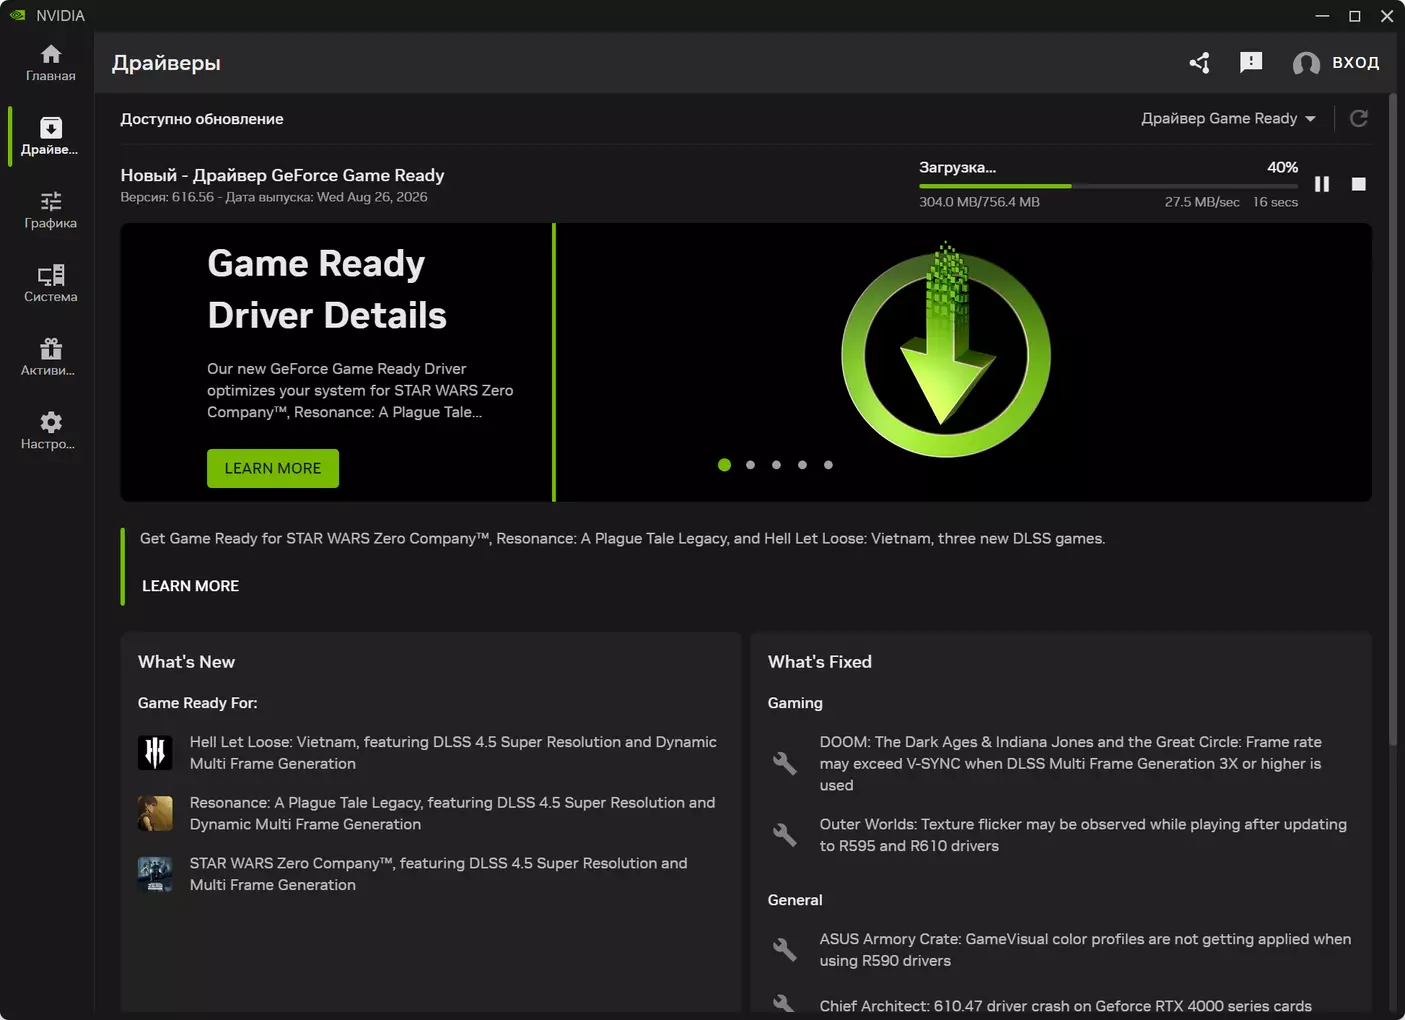Screen dimensions: 1405x1020
Task: Refresh the driver update check
Action: pos(1358,119)
